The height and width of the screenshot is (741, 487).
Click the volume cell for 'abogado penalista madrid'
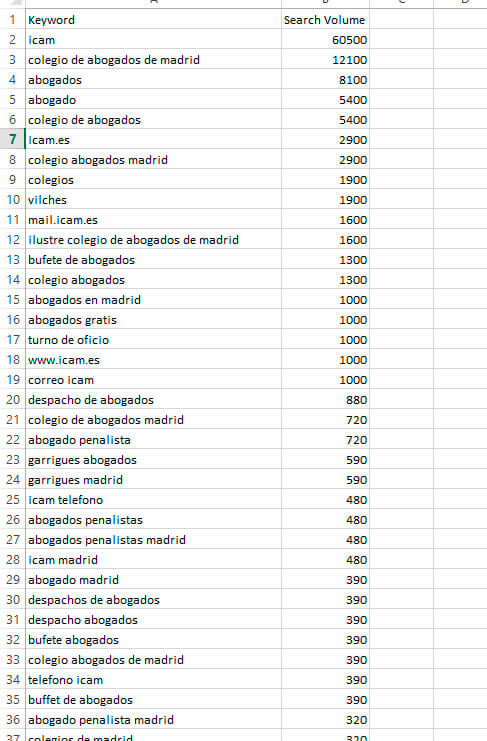(x=325, y=720)
